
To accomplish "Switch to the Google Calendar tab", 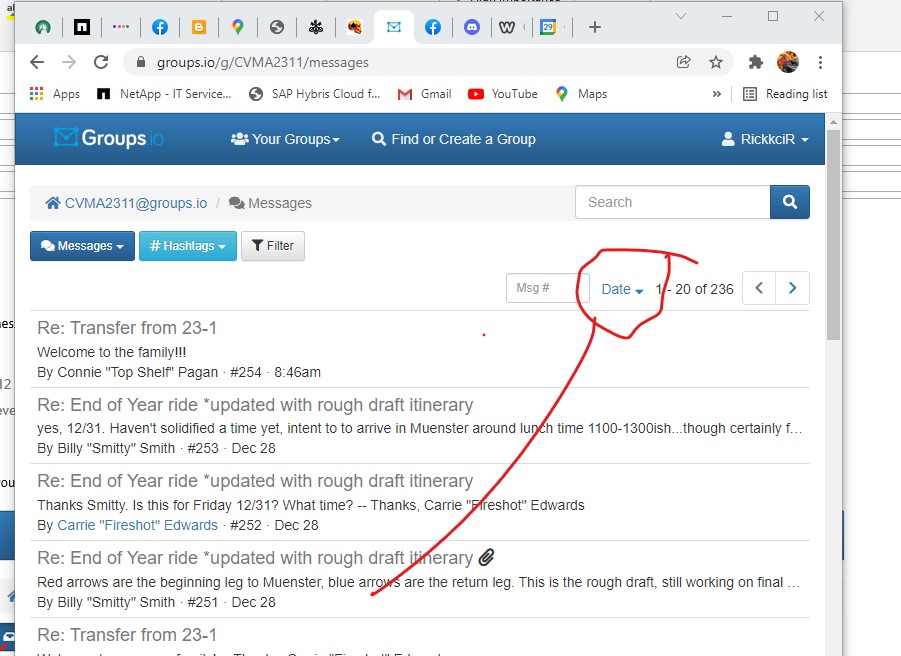I will 548,27.
